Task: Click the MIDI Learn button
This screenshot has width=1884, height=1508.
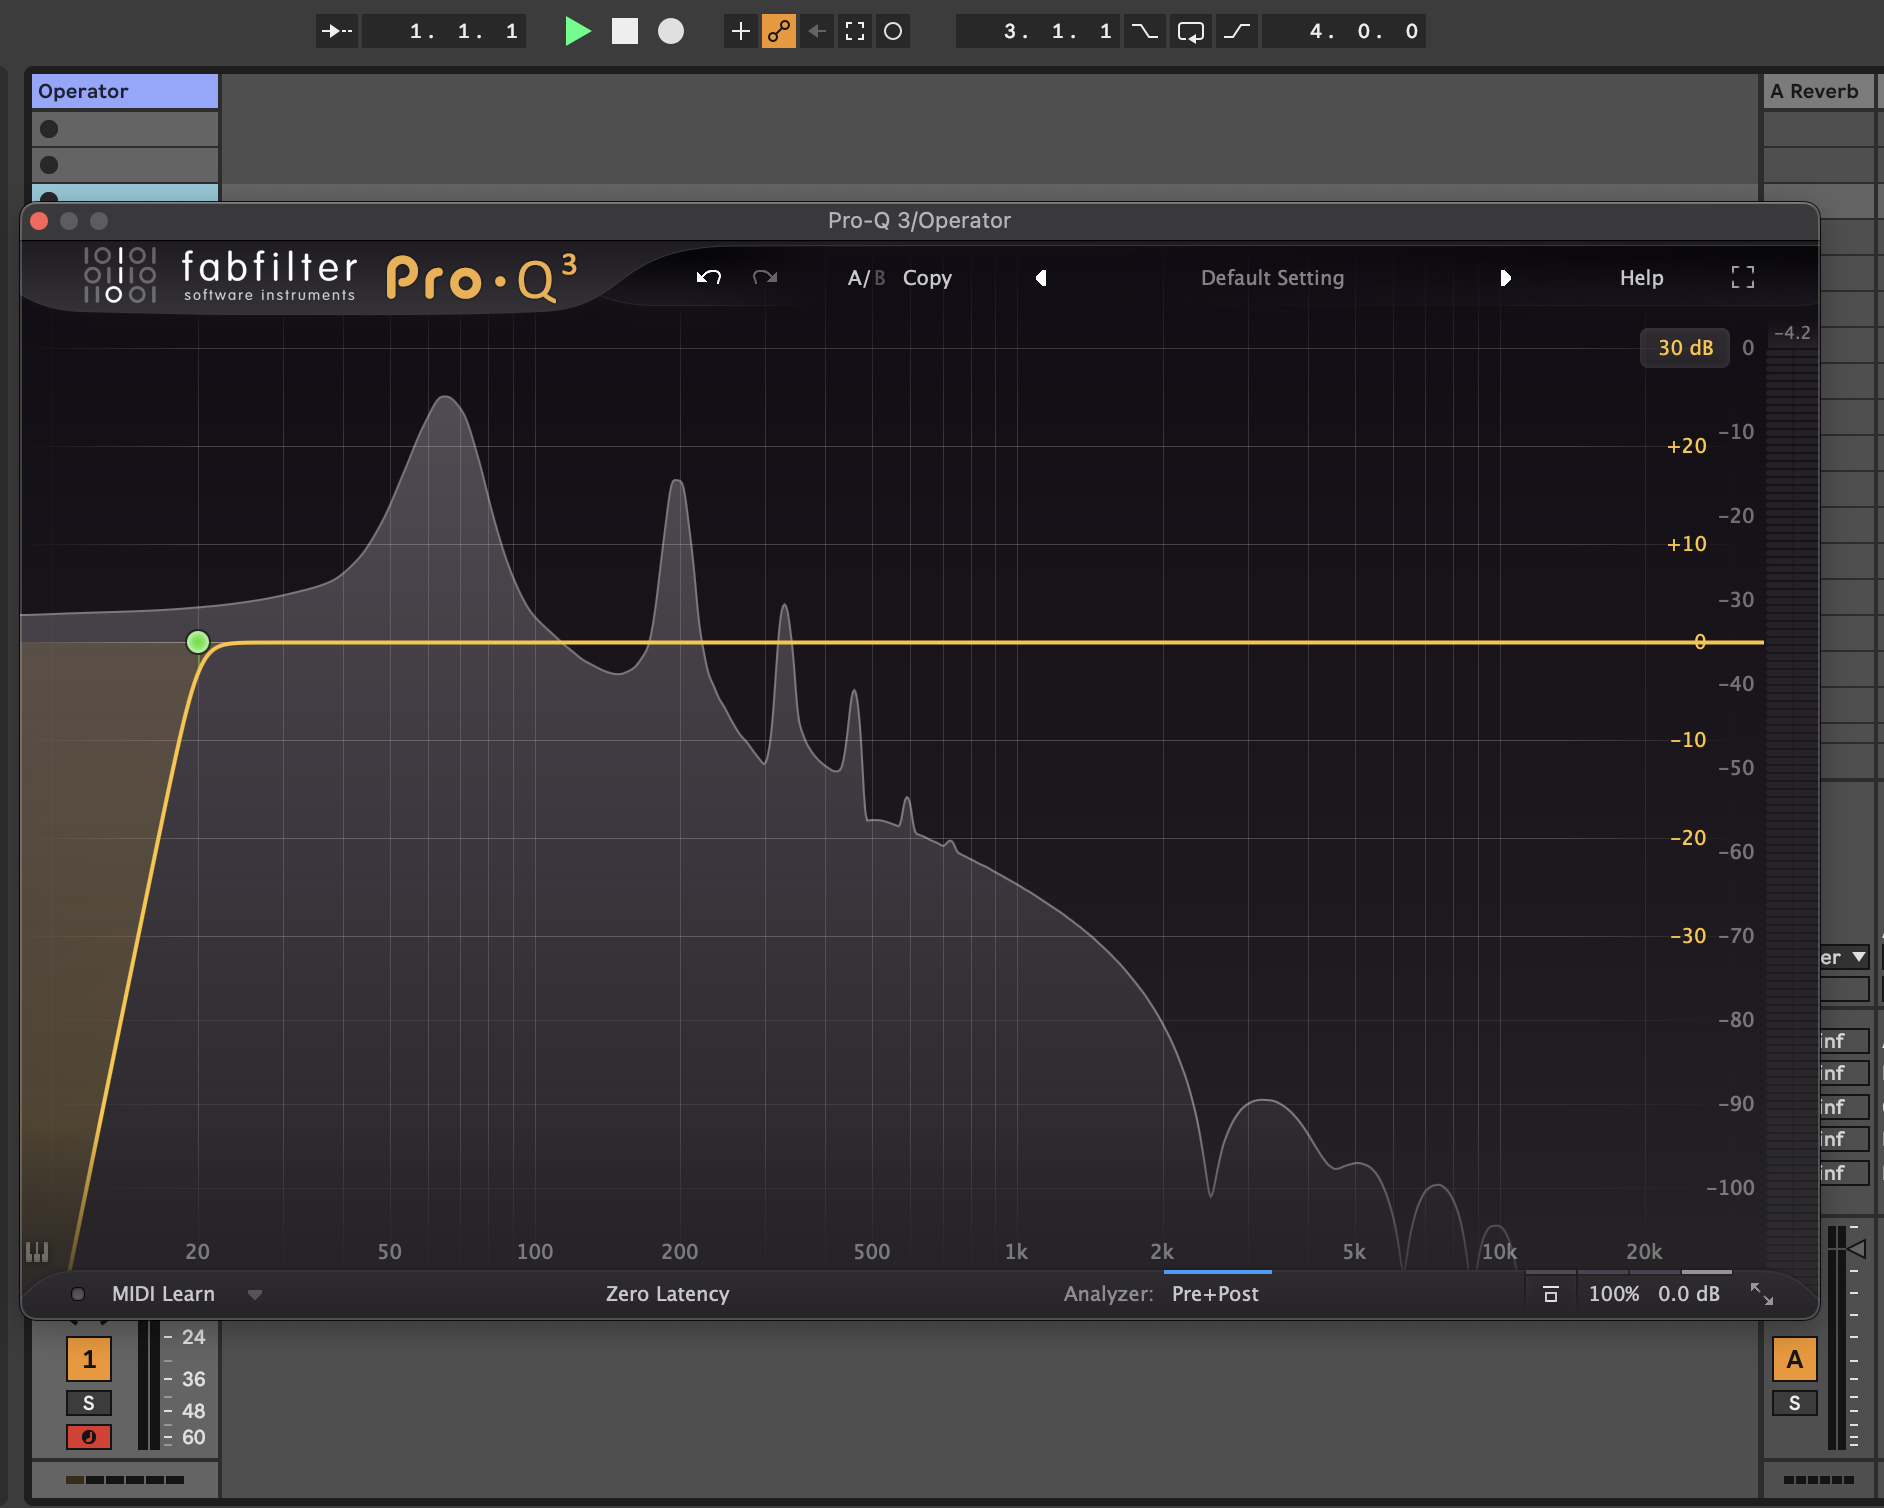Action: pyautogui.click(x=163, y=1294)
